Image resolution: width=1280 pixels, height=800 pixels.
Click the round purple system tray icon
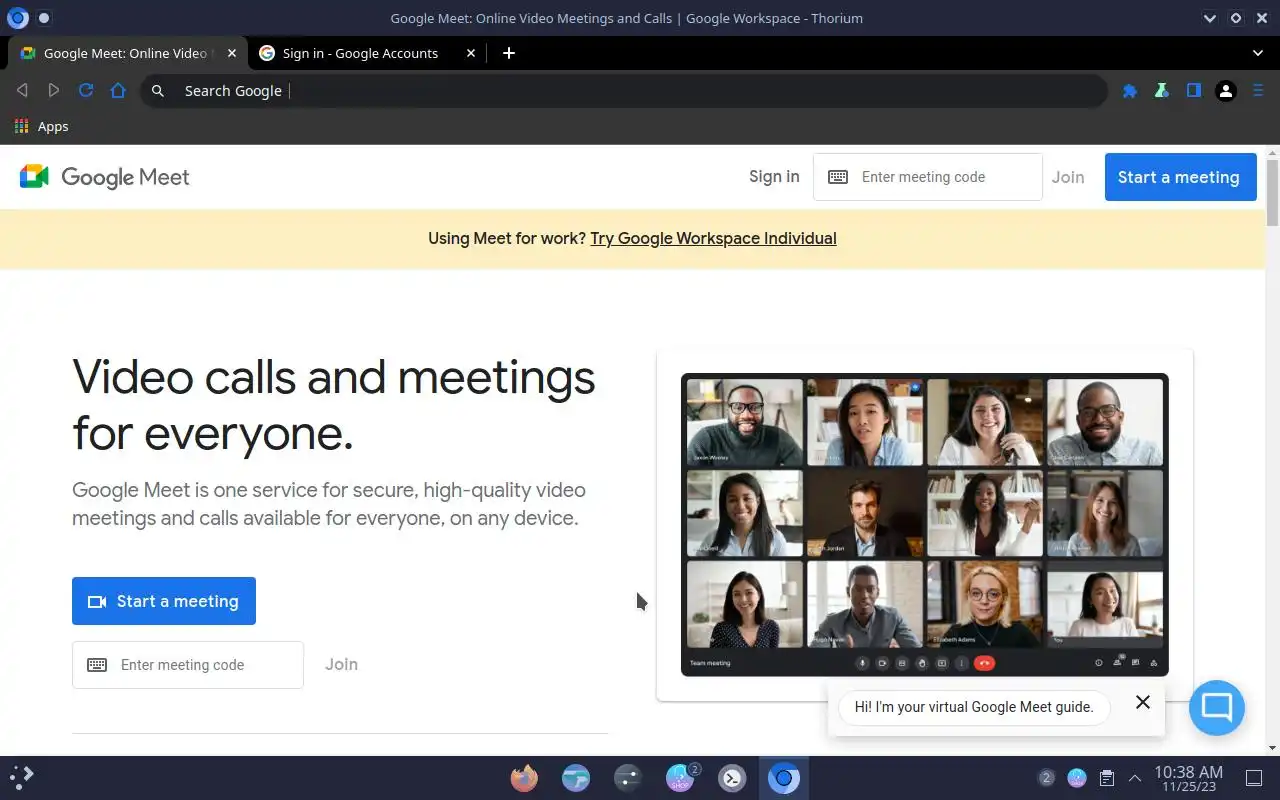tap(1077, 777)
